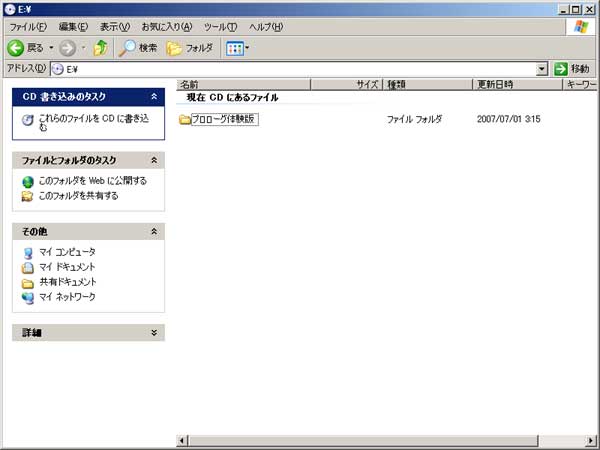Open the Back button history dropdown arrow

tap(51, 48)
